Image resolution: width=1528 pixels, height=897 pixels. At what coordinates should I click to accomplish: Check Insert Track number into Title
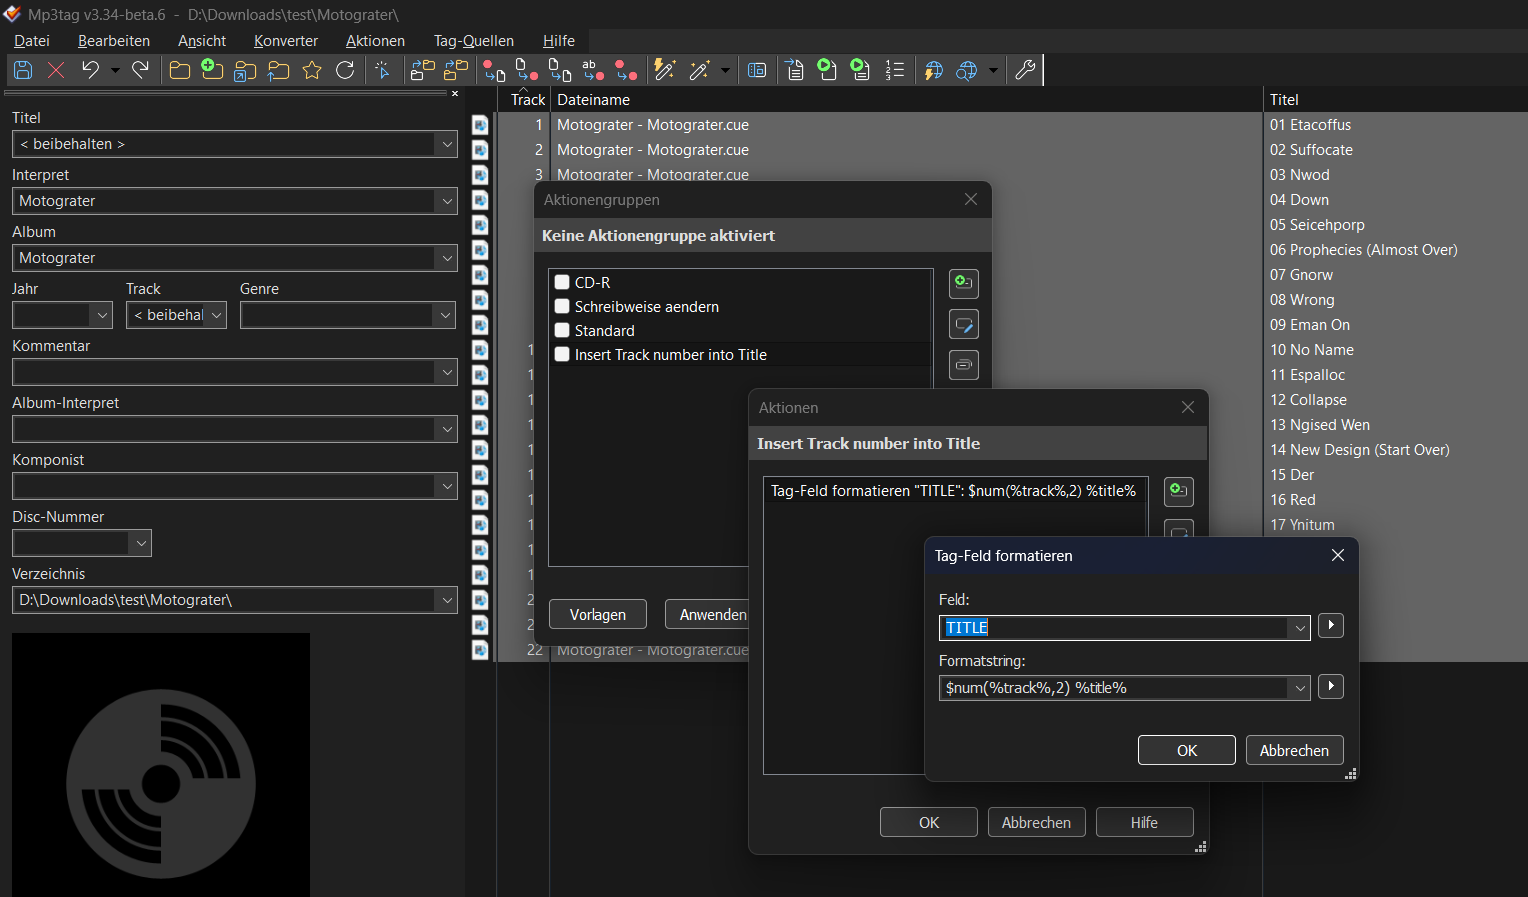coord(562,354)
